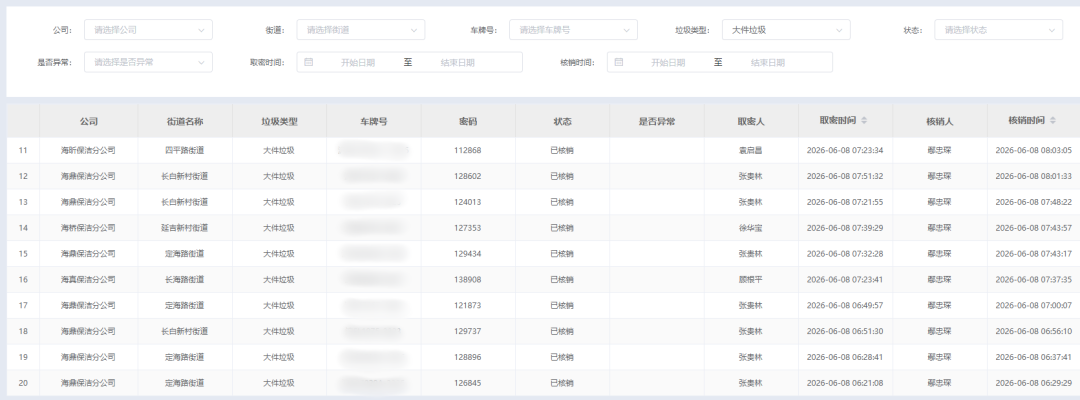Click the 状态 column header

(x=562, y=121)
